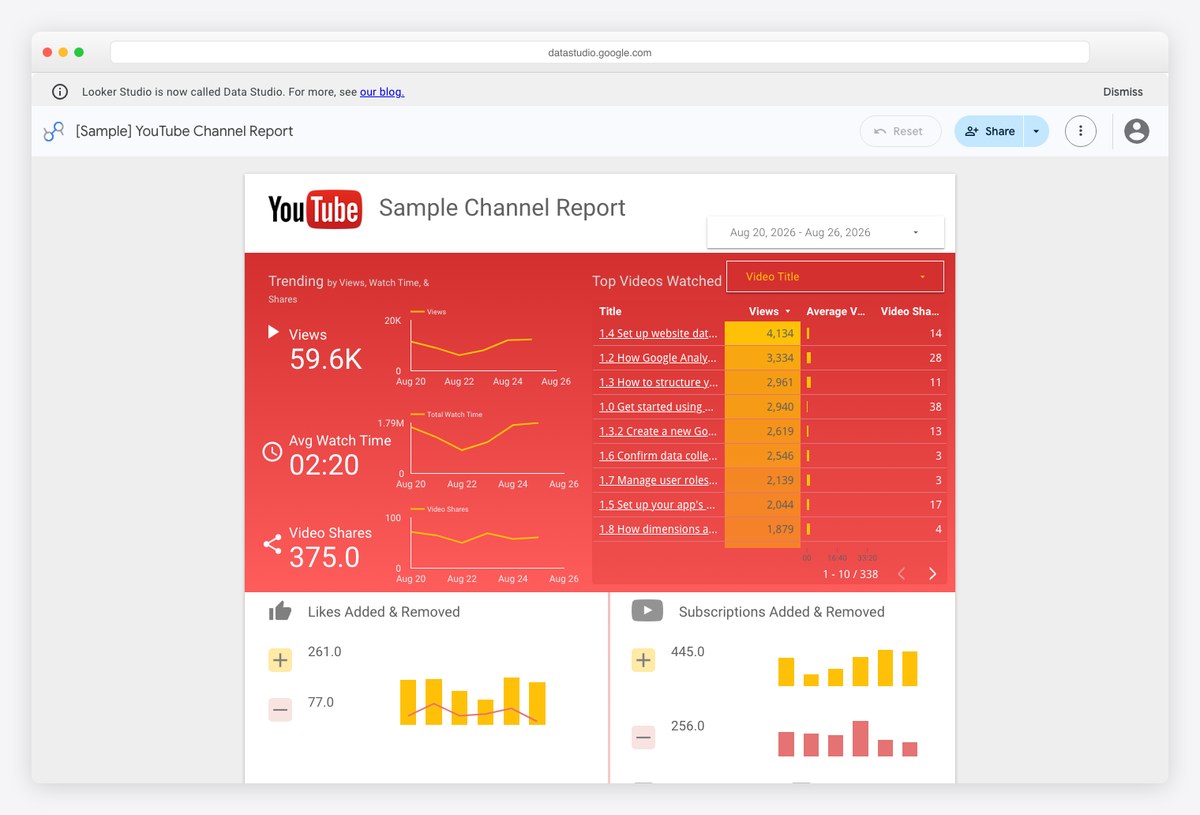This screenshot has width=1200, height=815.
Task: Click the browser address bar
Action: [600, 52]
